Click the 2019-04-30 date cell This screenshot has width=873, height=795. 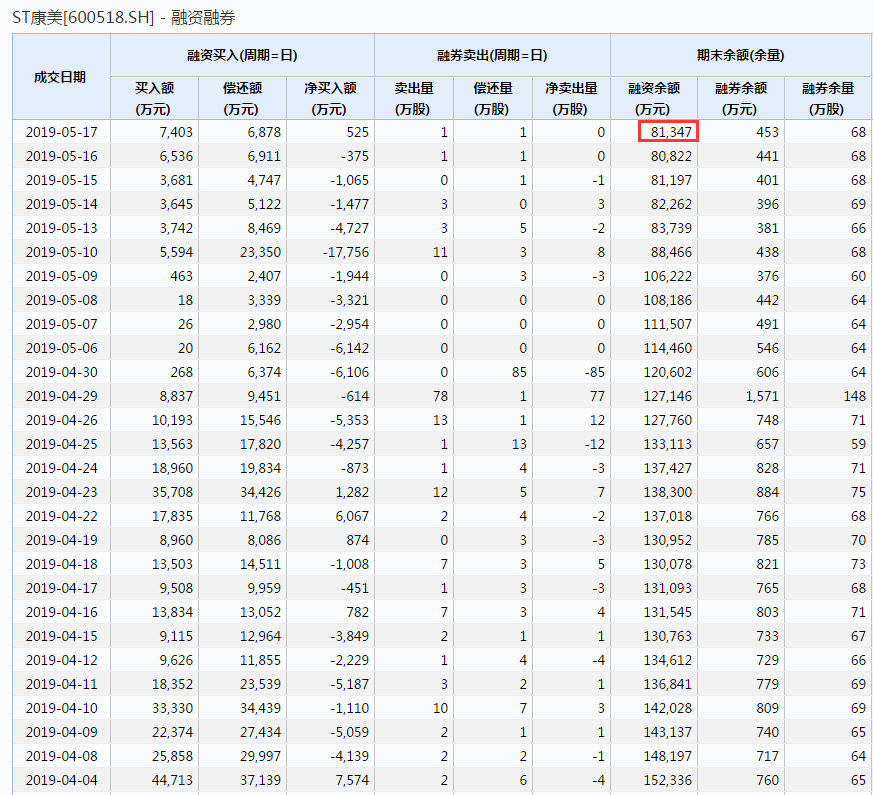(x=61, y=372)
